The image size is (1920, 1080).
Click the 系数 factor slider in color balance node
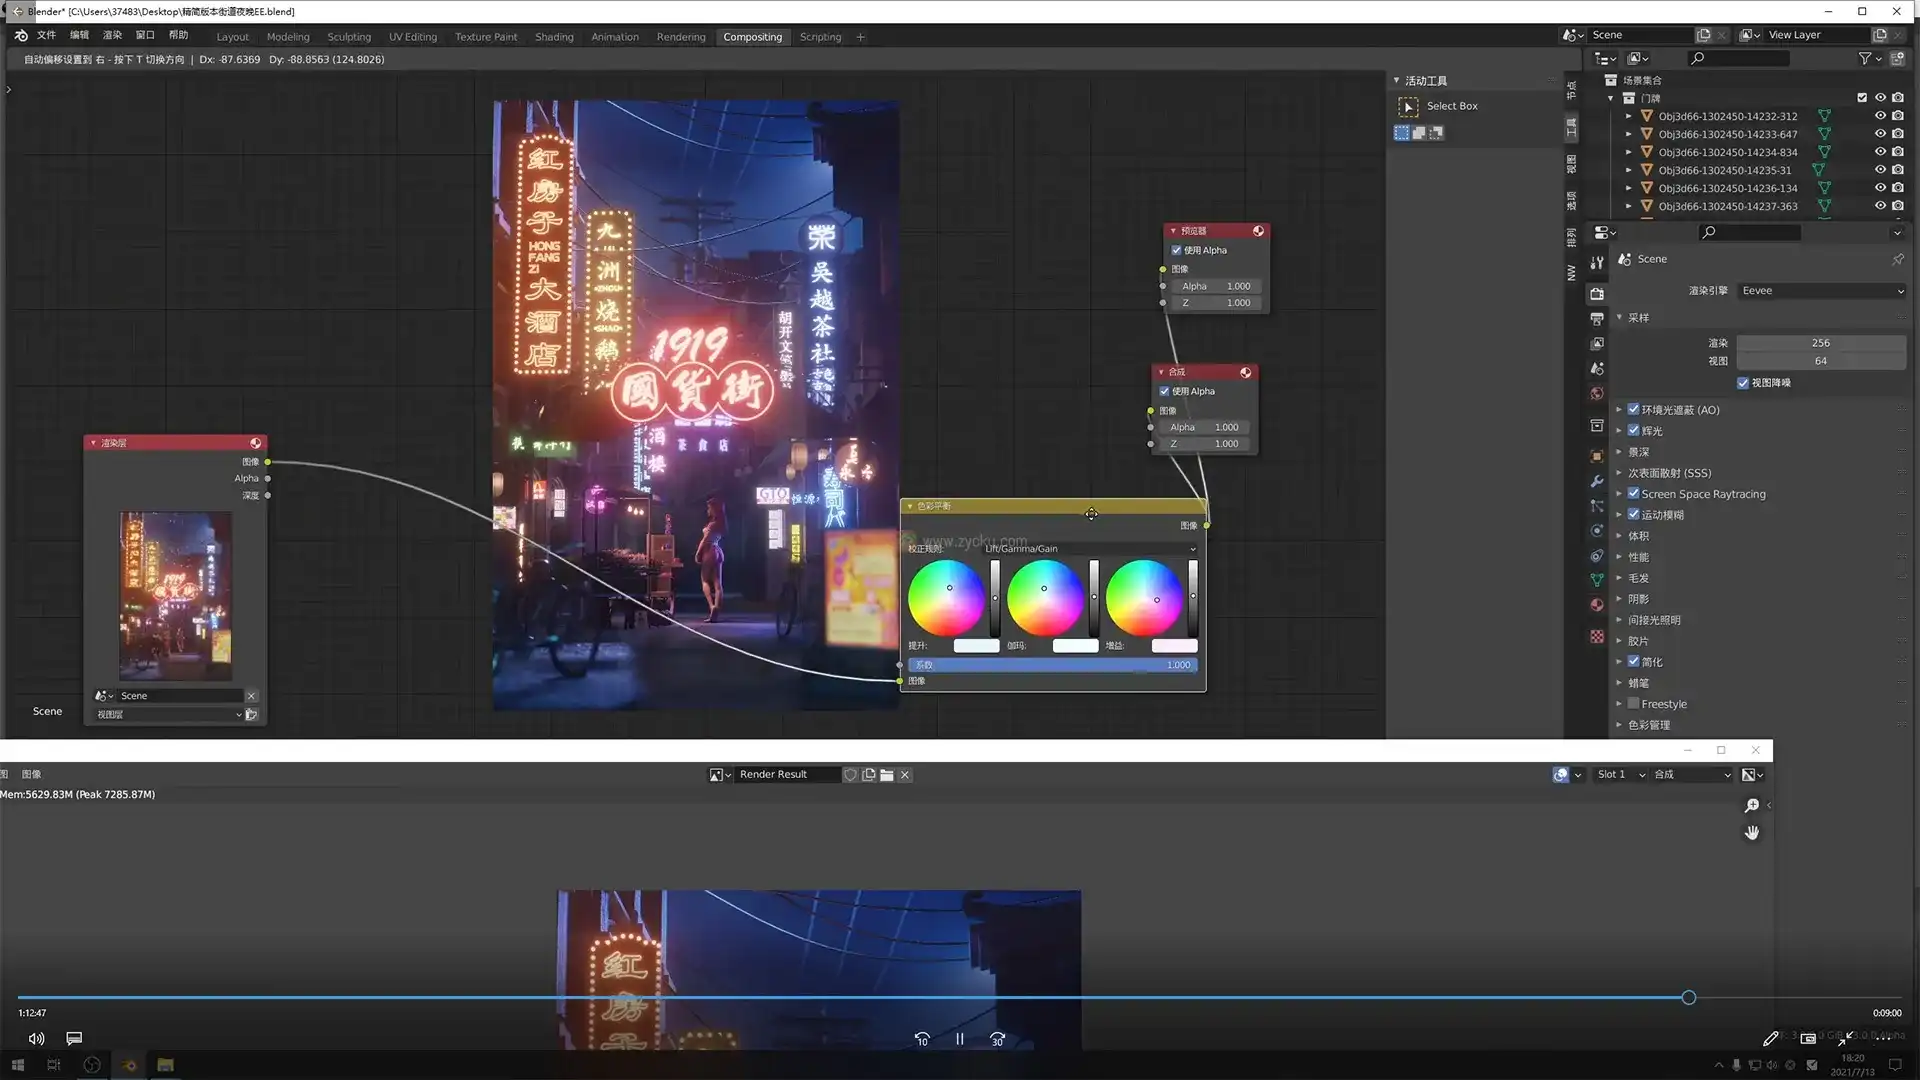click(1052, 665)
